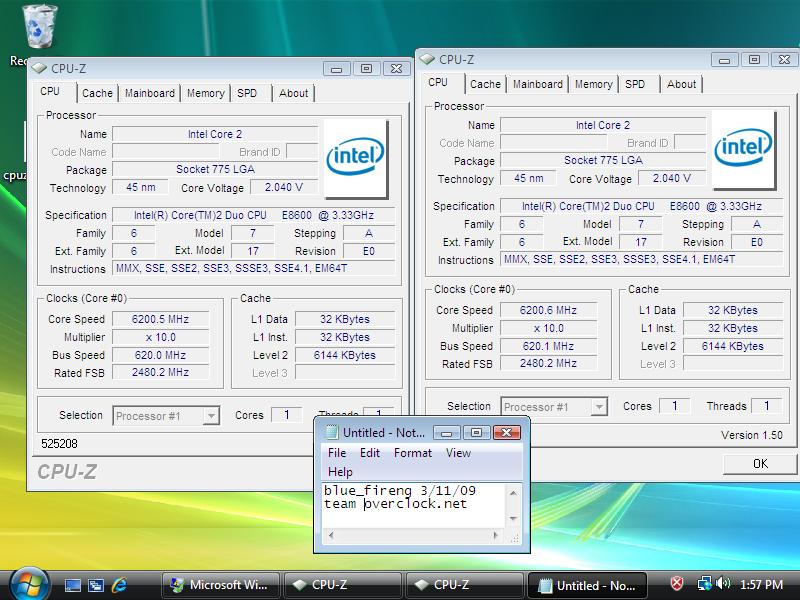Maximize the Notepad window
The height and width of the screenshot is (600, 800).
(477, 433)
